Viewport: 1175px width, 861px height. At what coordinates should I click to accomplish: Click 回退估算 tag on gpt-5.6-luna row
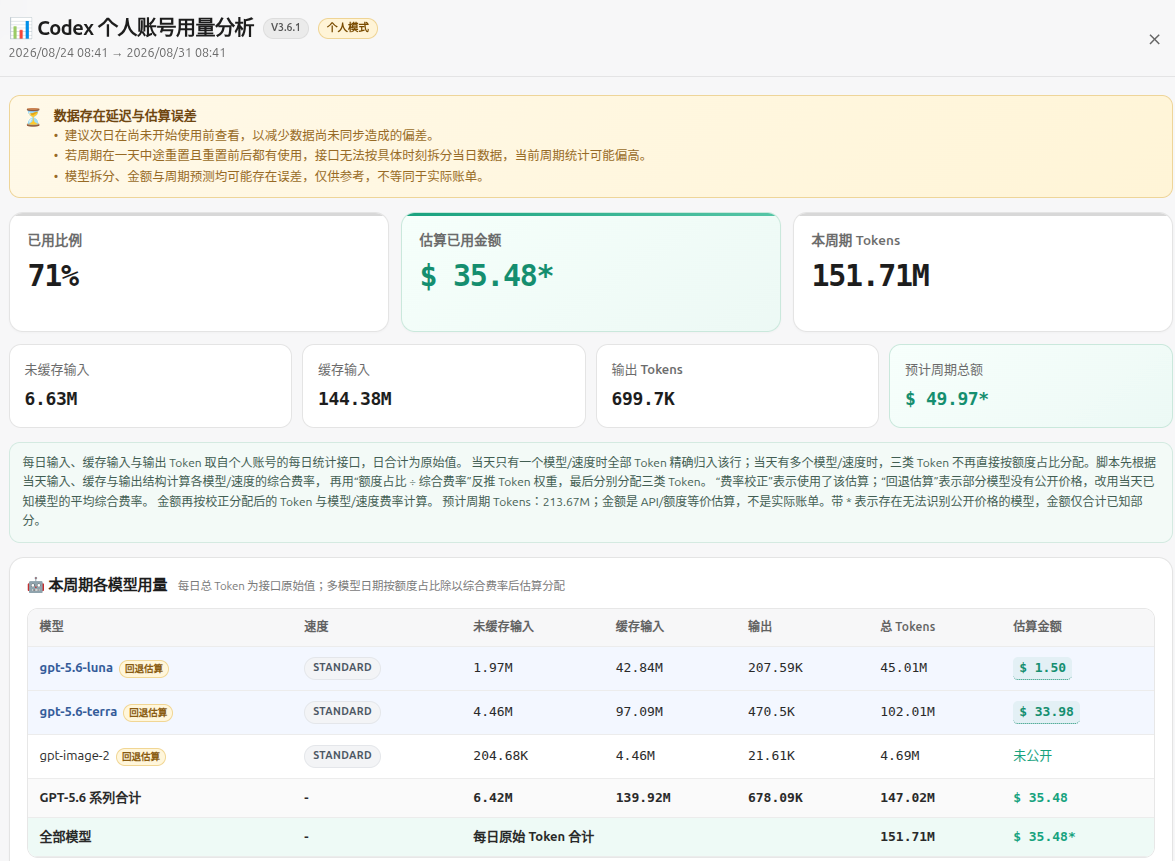pos(144,668)
